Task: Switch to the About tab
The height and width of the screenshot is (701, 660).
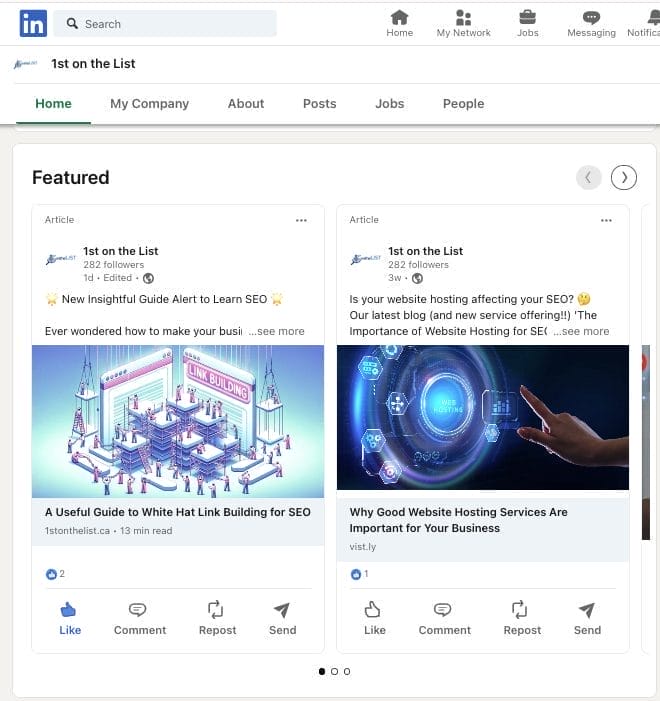Action: [245, 104]
